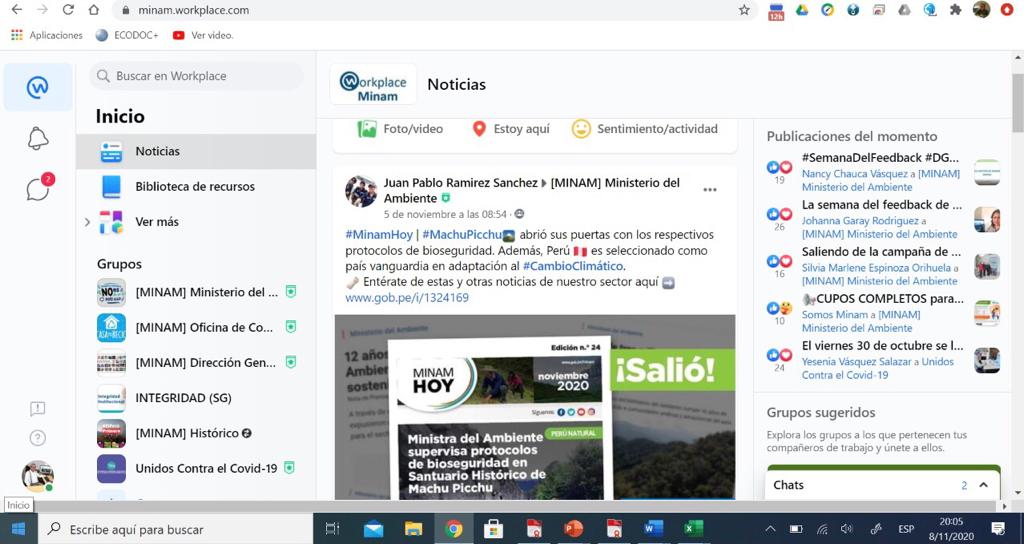The width and height of the screenshot is (1024, 544).
Task: Open the Chrome profile avatar
Action: pyautogui.click(x=982, y=10)
